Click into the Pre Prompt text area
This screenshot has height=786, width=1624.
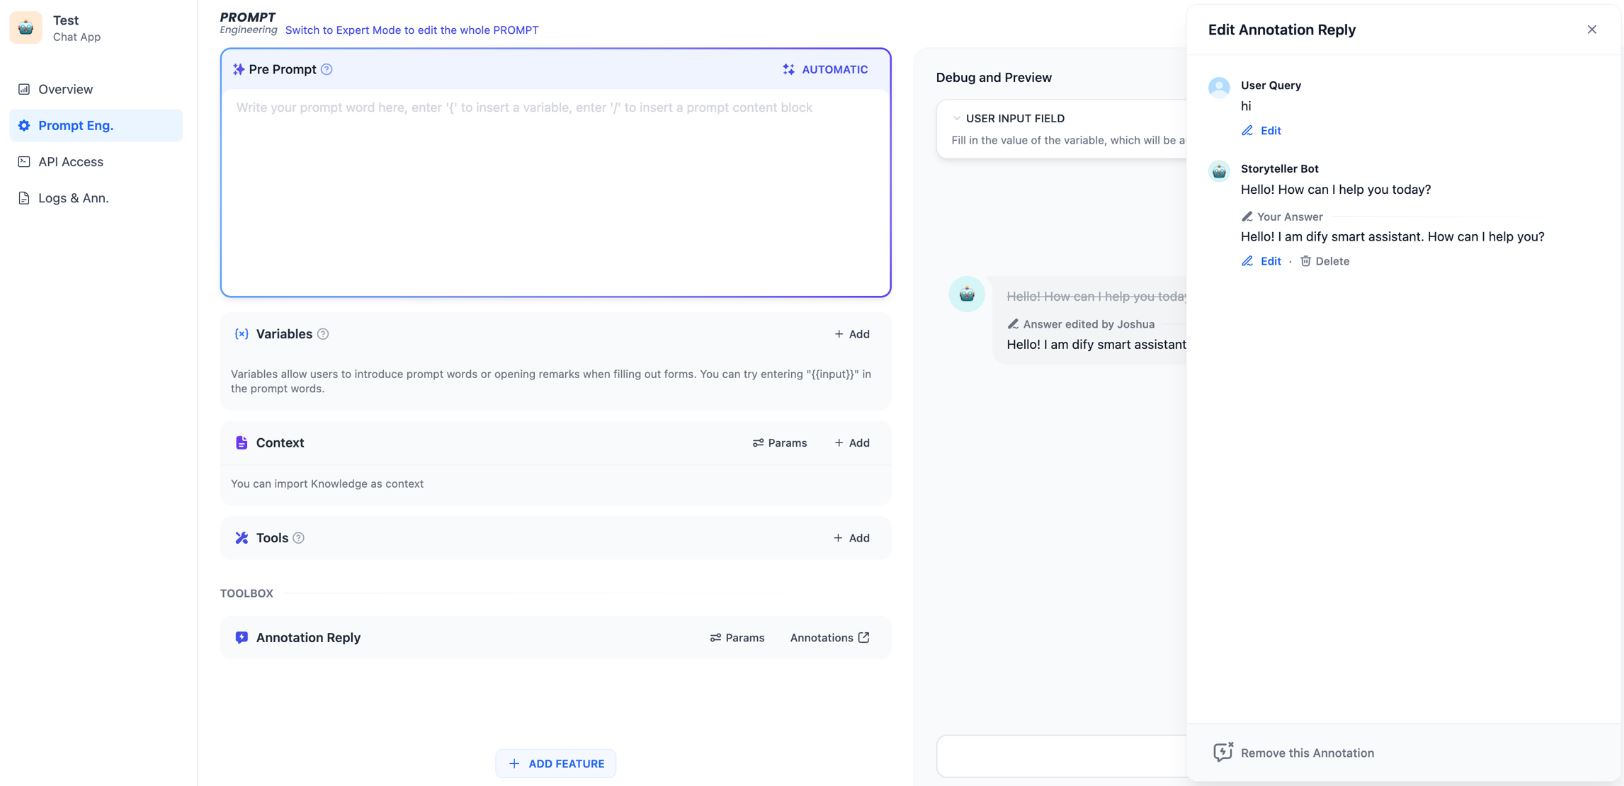555,190
